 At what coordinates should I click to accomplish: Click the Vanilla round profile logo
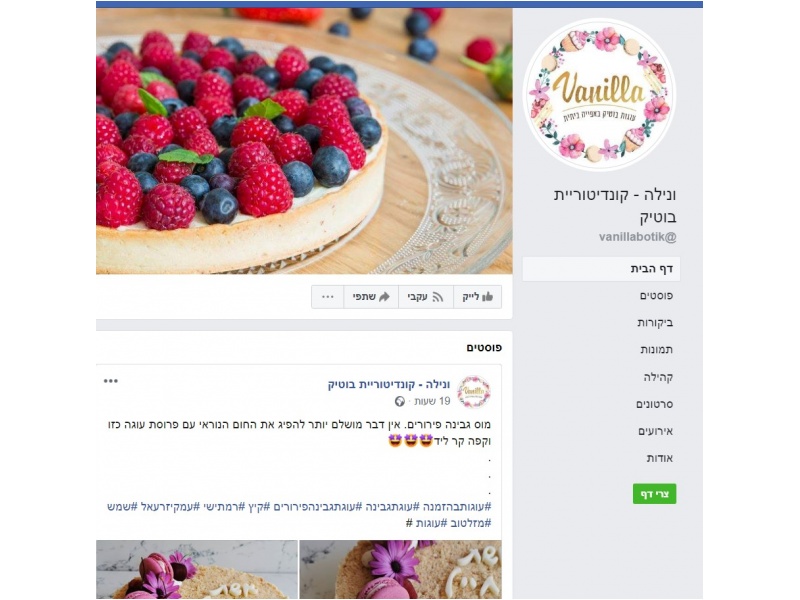(x=599, y=94)
